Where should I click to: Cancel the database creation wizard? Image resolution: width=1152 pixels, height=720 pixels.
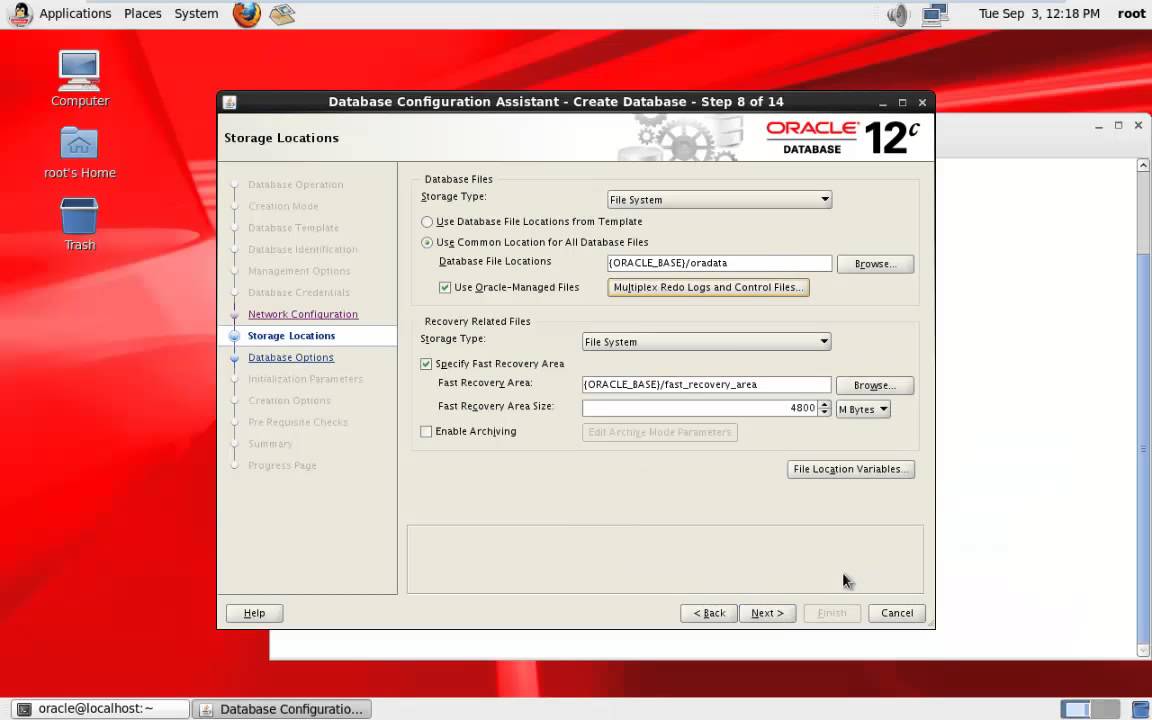pos(897,613)
